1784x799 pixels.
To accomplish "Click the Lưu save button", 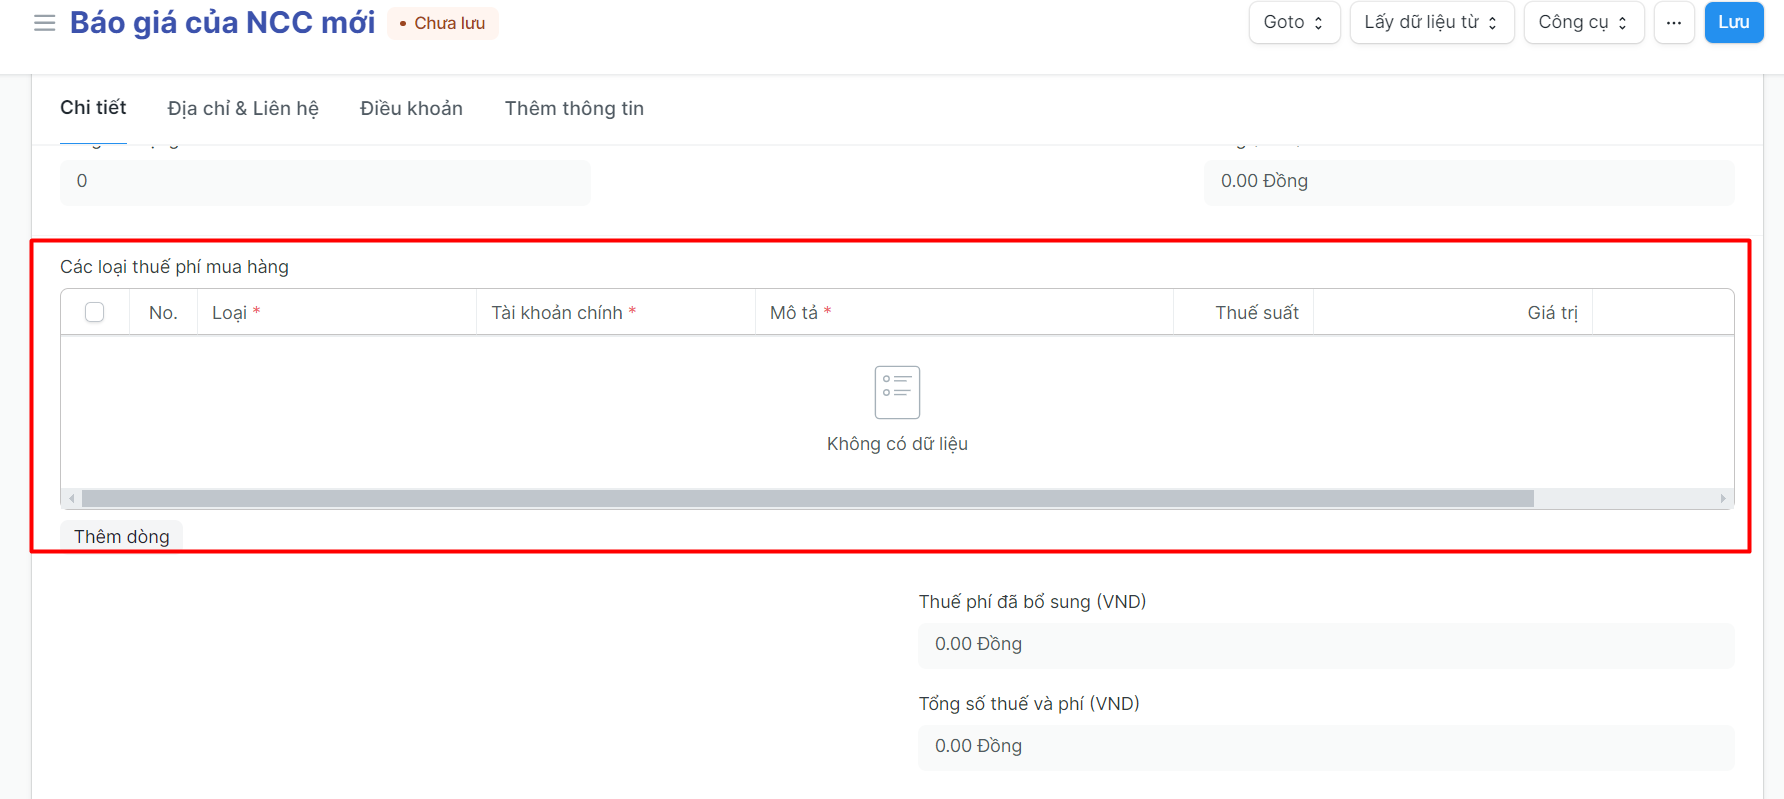I will click(x=1733, y=23).
